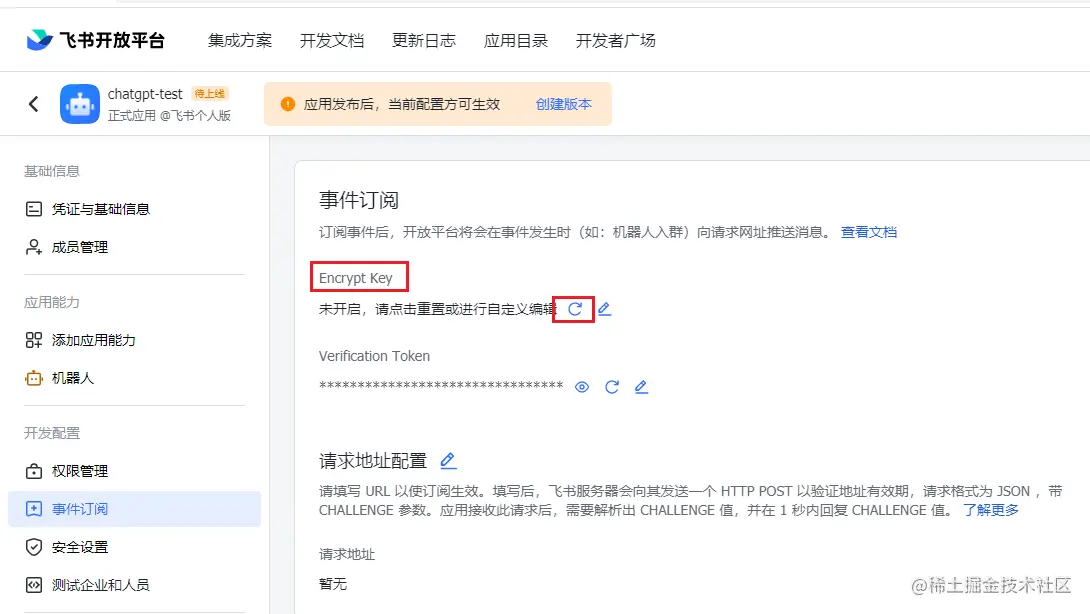This screenshot has width=1090, height=614.
Task: Edit 请求地址配置 with the pencil icon
Action: [448, 460]
